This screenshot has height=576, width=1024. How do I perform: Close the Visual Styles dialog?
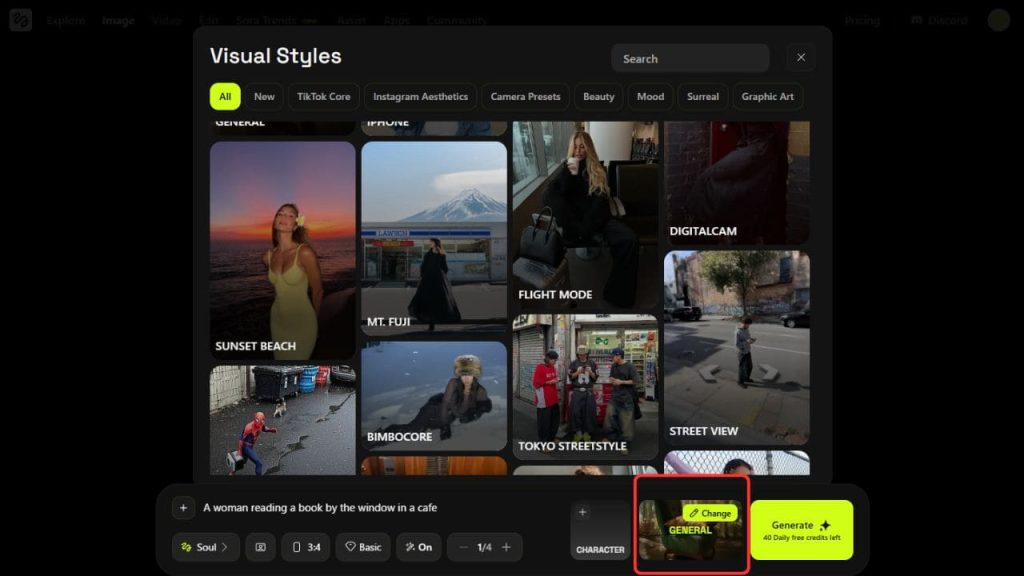pos(800,58)
